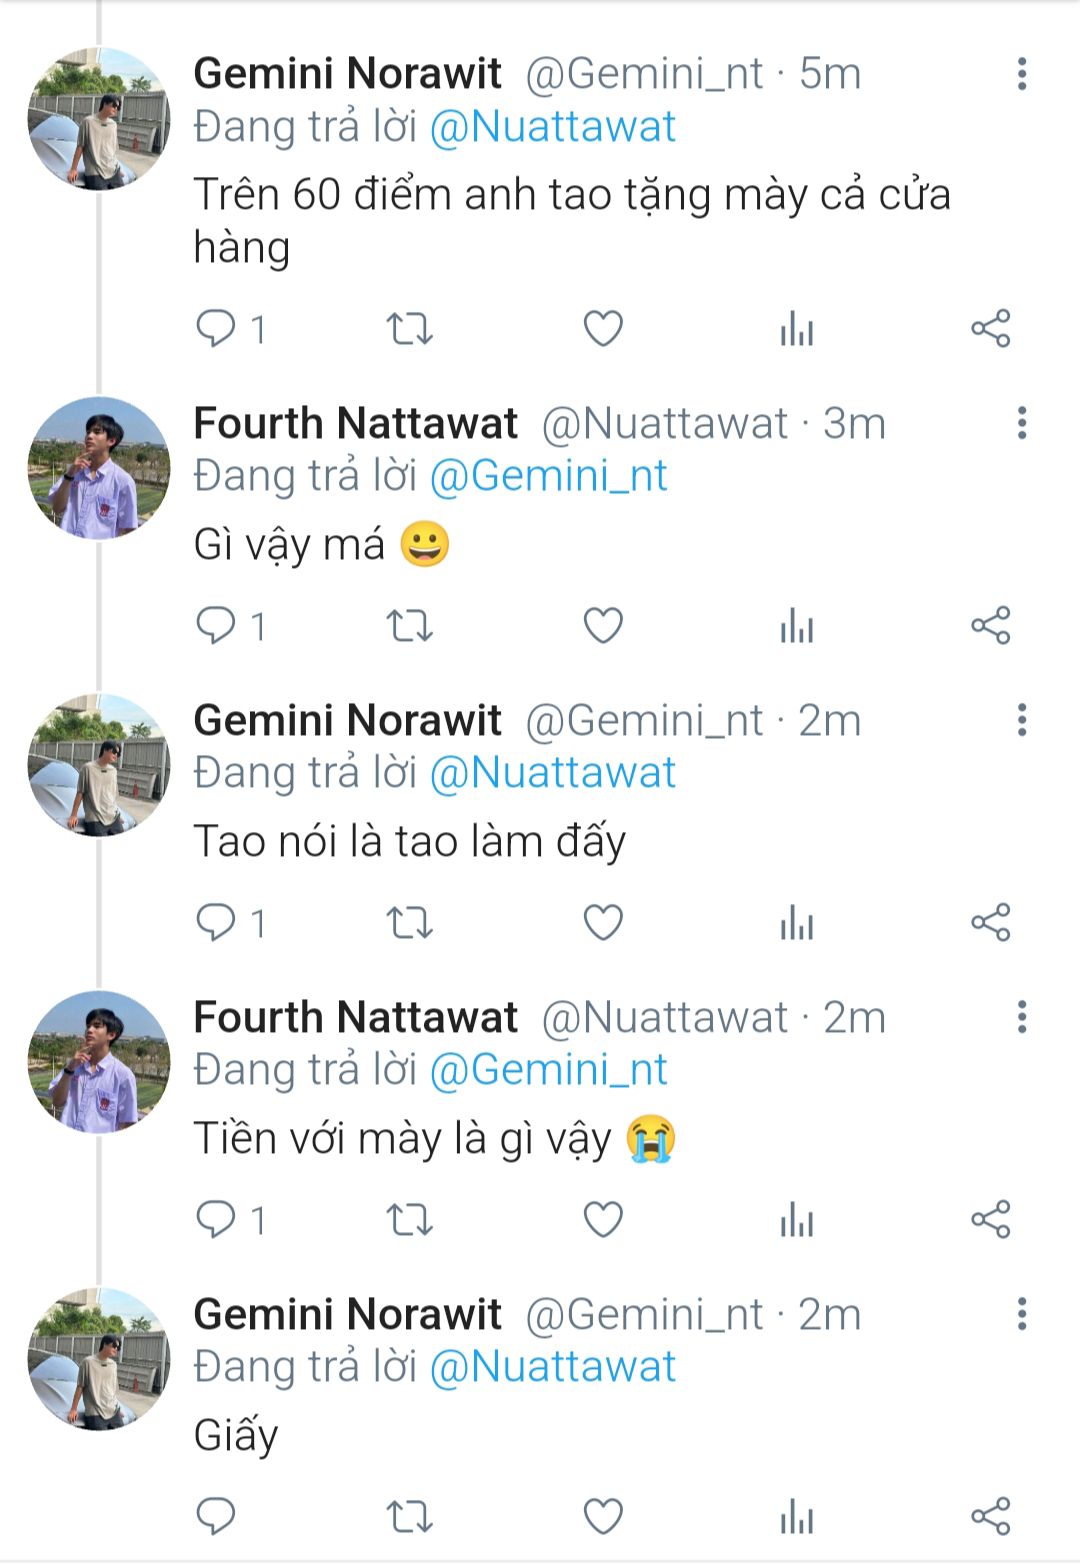Image resolution: width=1080 pixels, height=1564 pixels.
Task: Reply to the "Giấy" tweet
Action: pos(215,1516)
